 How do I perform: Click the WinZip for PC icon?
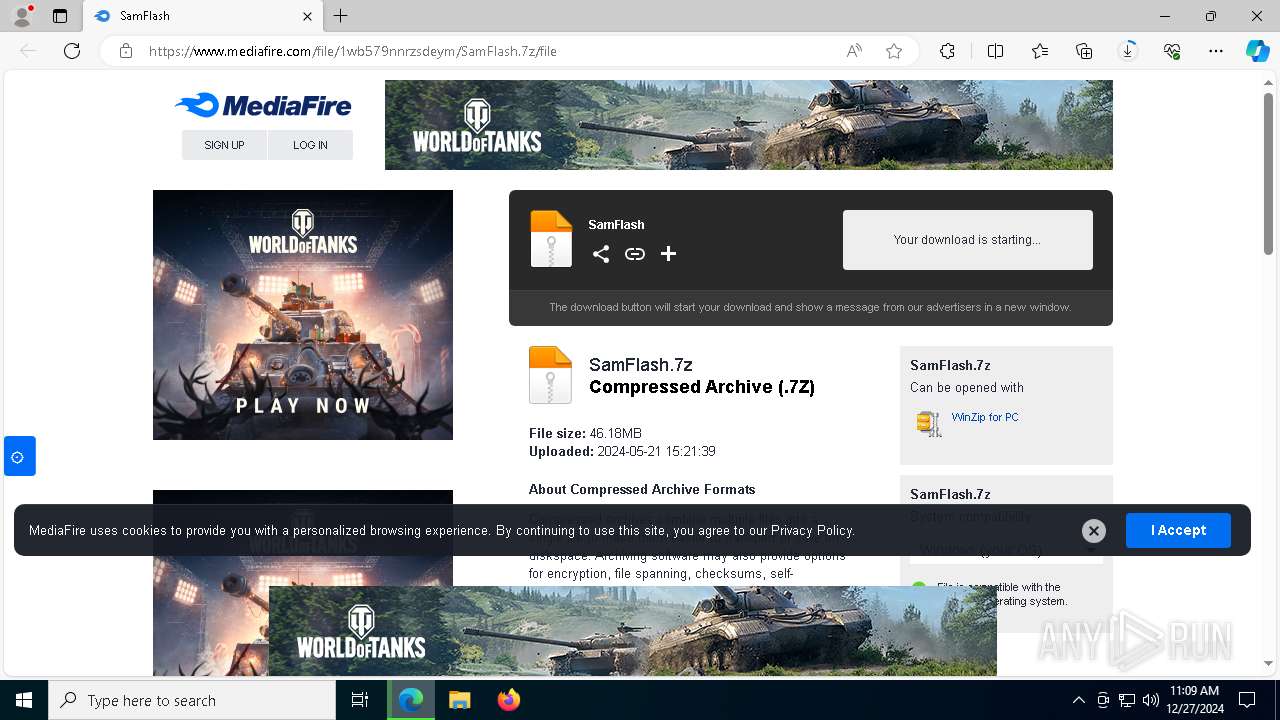click(x=929, y=423)
